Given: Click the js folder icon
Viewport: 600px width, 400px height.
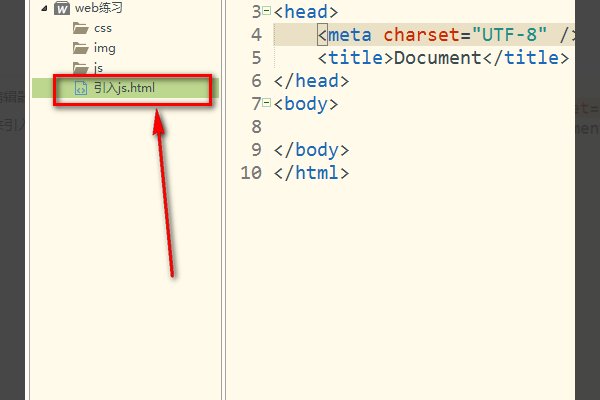Looking at the screenshot, I should click(80, 68).
